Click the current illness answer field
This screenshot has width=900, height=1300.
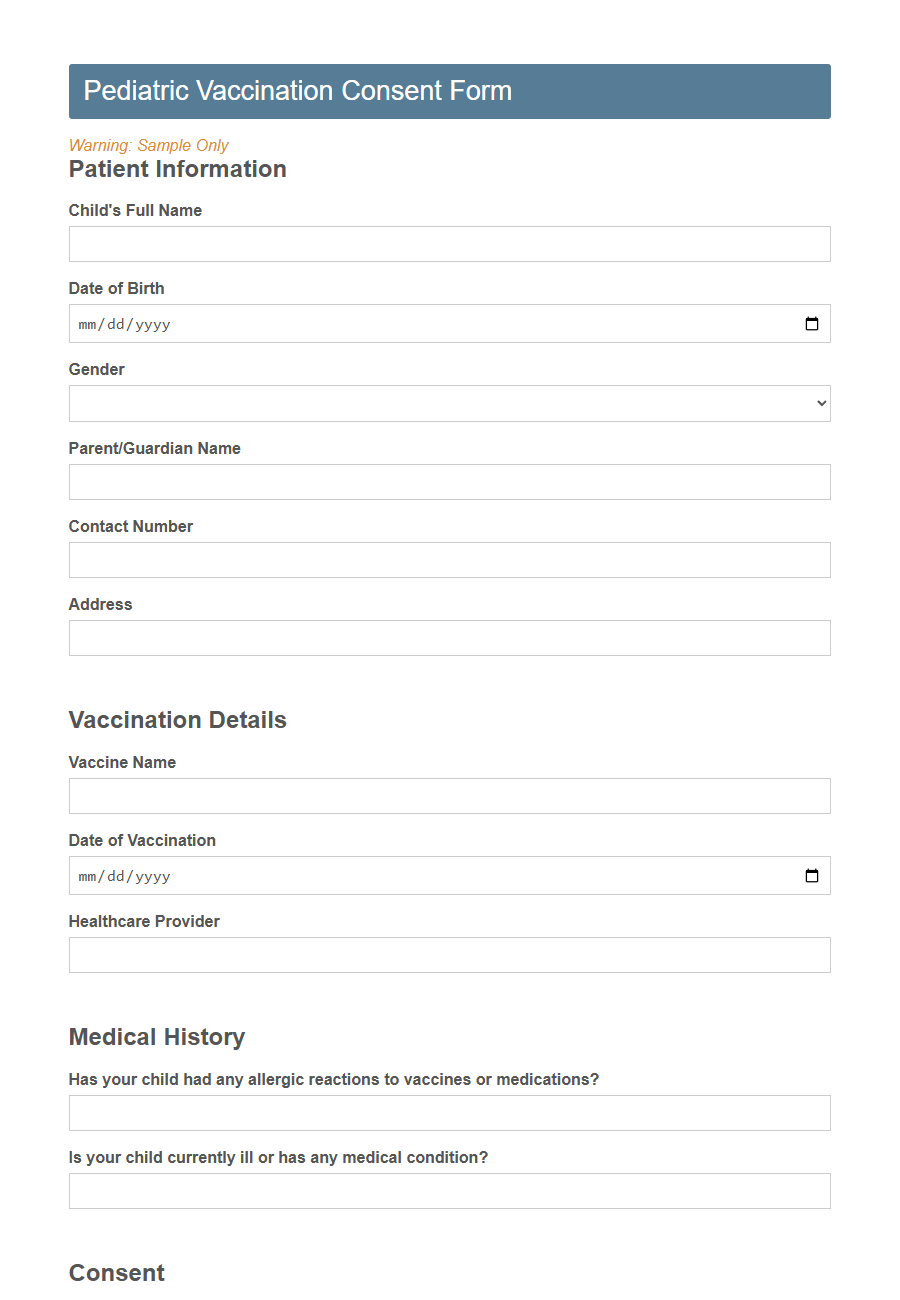449,1190
